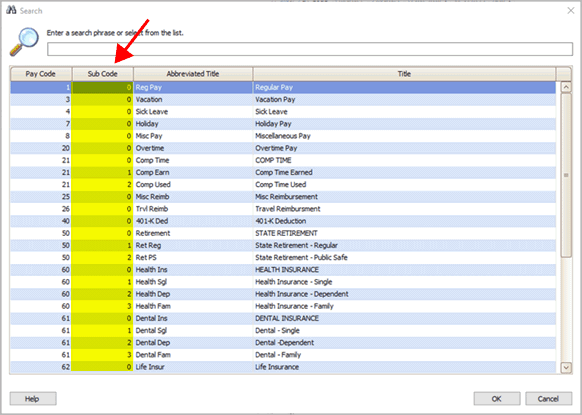Select the Comp Time Earned row
582x415 pixels.
click(x=283, y=172)
